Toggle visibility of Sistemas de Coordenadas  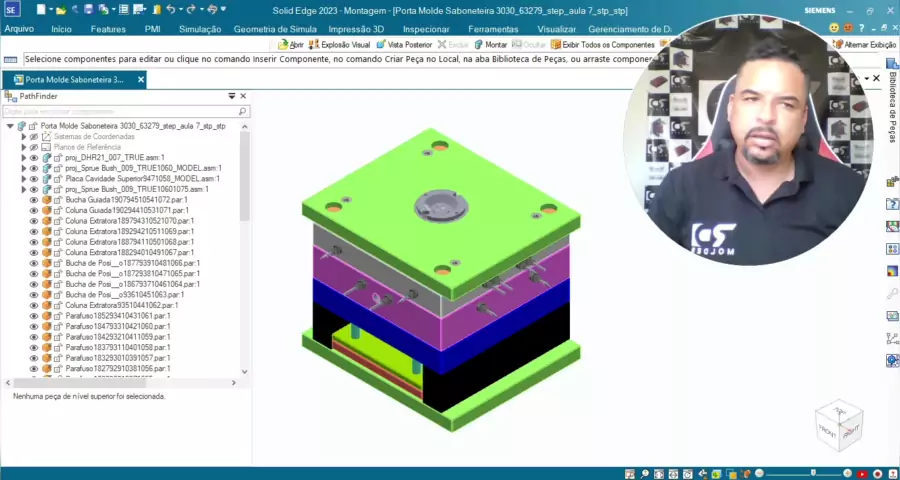(x=34, y=137)
